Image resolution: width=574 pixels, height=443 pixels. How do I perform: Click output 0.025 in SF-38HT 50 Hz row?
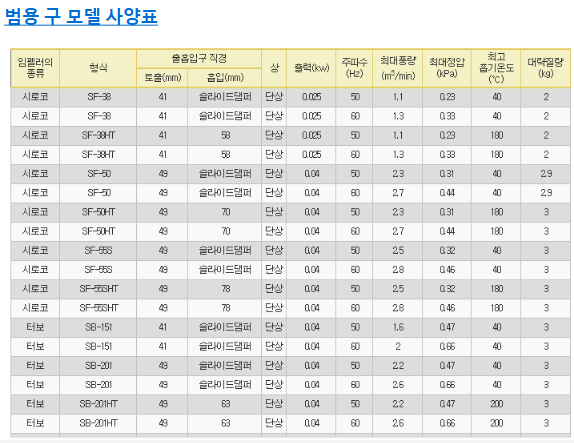pyautogui.click(x=312, y=135)
